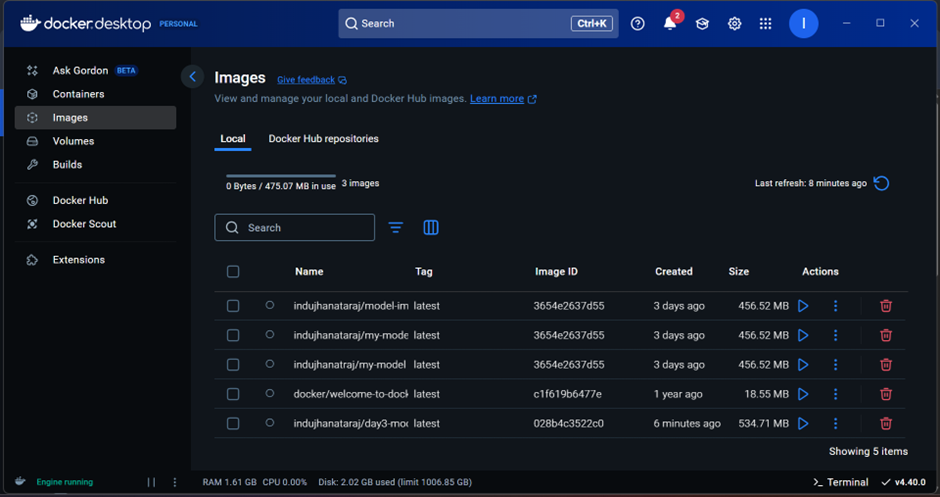The height and width of the screenshot is (497, 940).
Task: Open Builds section
Action: [x=95, y=164]
